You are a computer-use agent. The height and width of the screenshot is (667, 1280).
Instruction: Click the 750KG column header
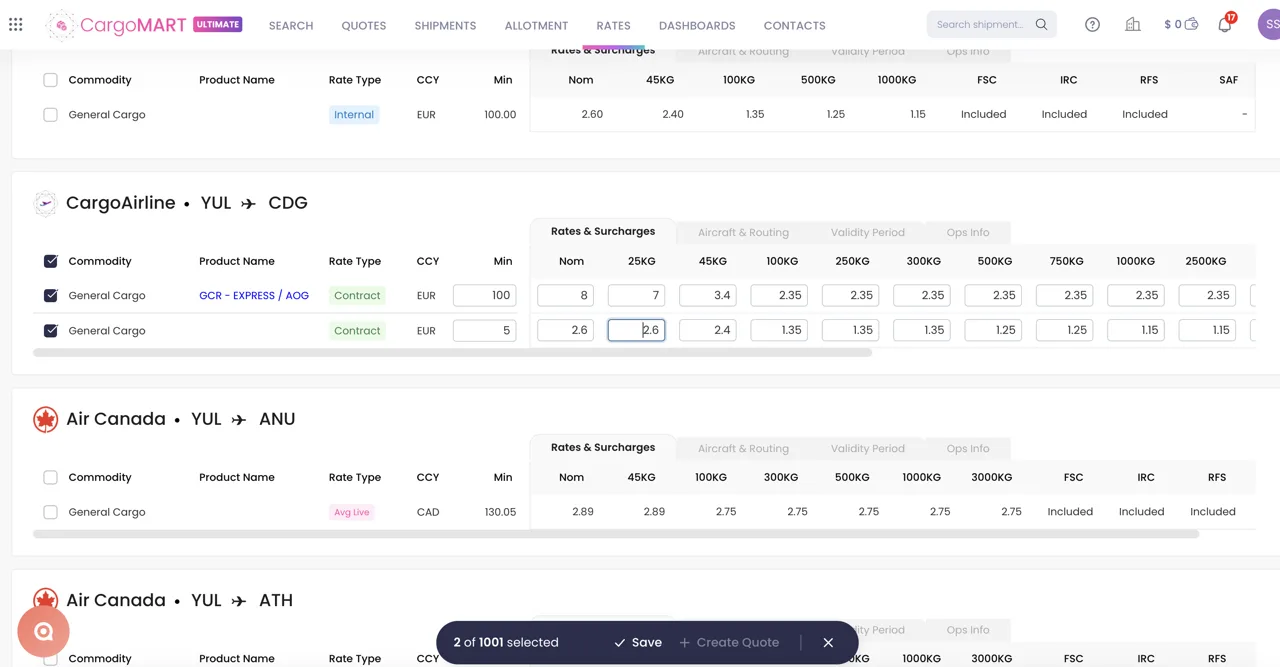(1066, 261)
